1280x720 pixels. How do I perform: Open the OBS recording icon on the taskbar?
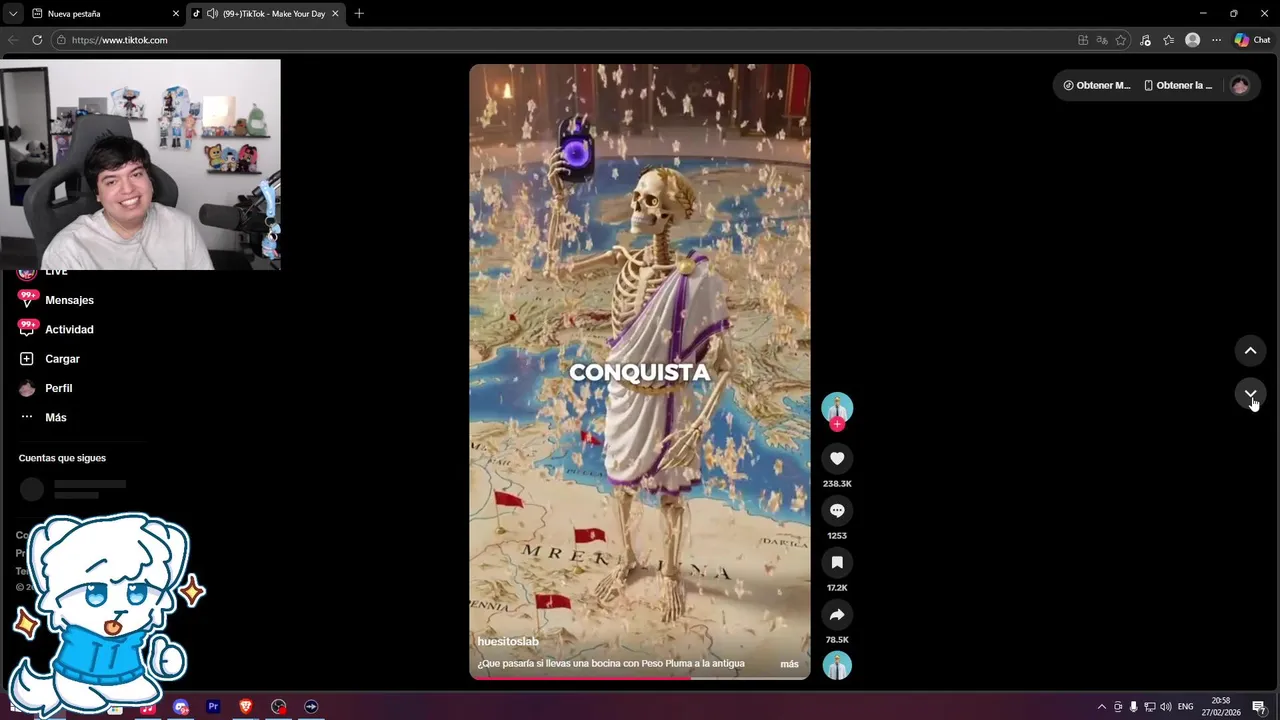pos(278,707)
